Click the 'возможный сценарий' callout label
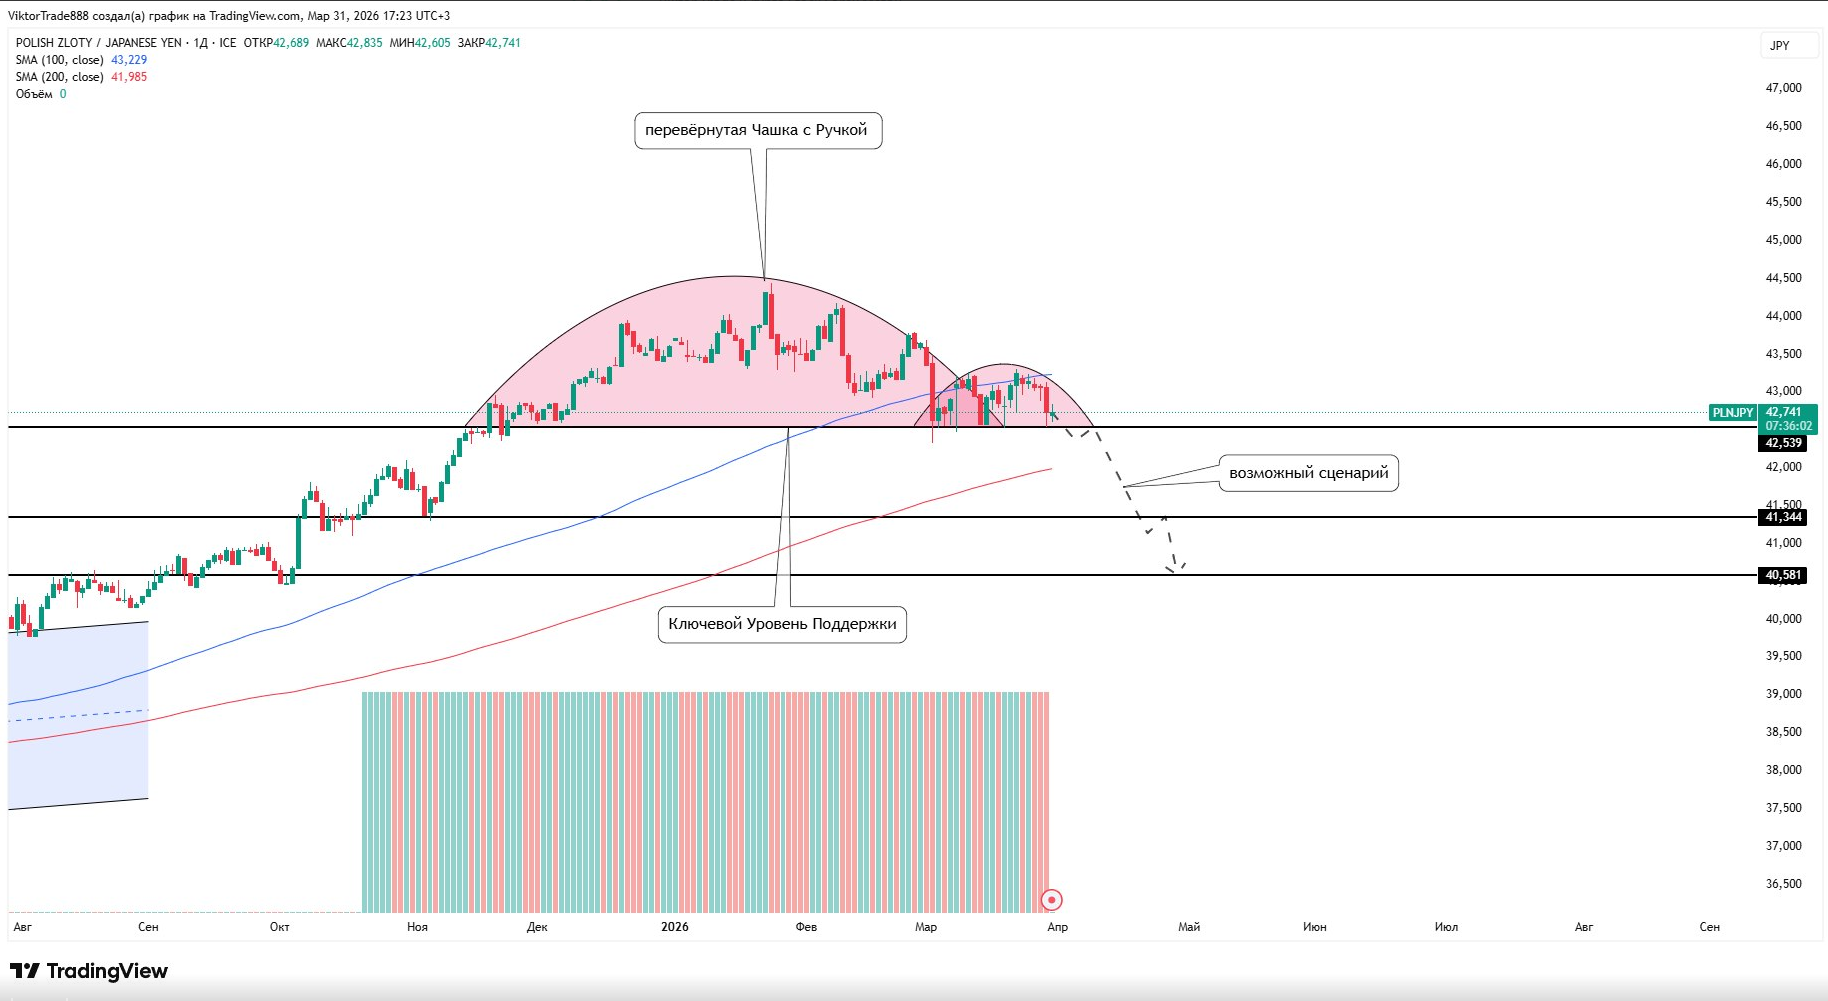Image resolution: width=1828 pixels, height=1001 pixels. click(x=1308, y=473)
